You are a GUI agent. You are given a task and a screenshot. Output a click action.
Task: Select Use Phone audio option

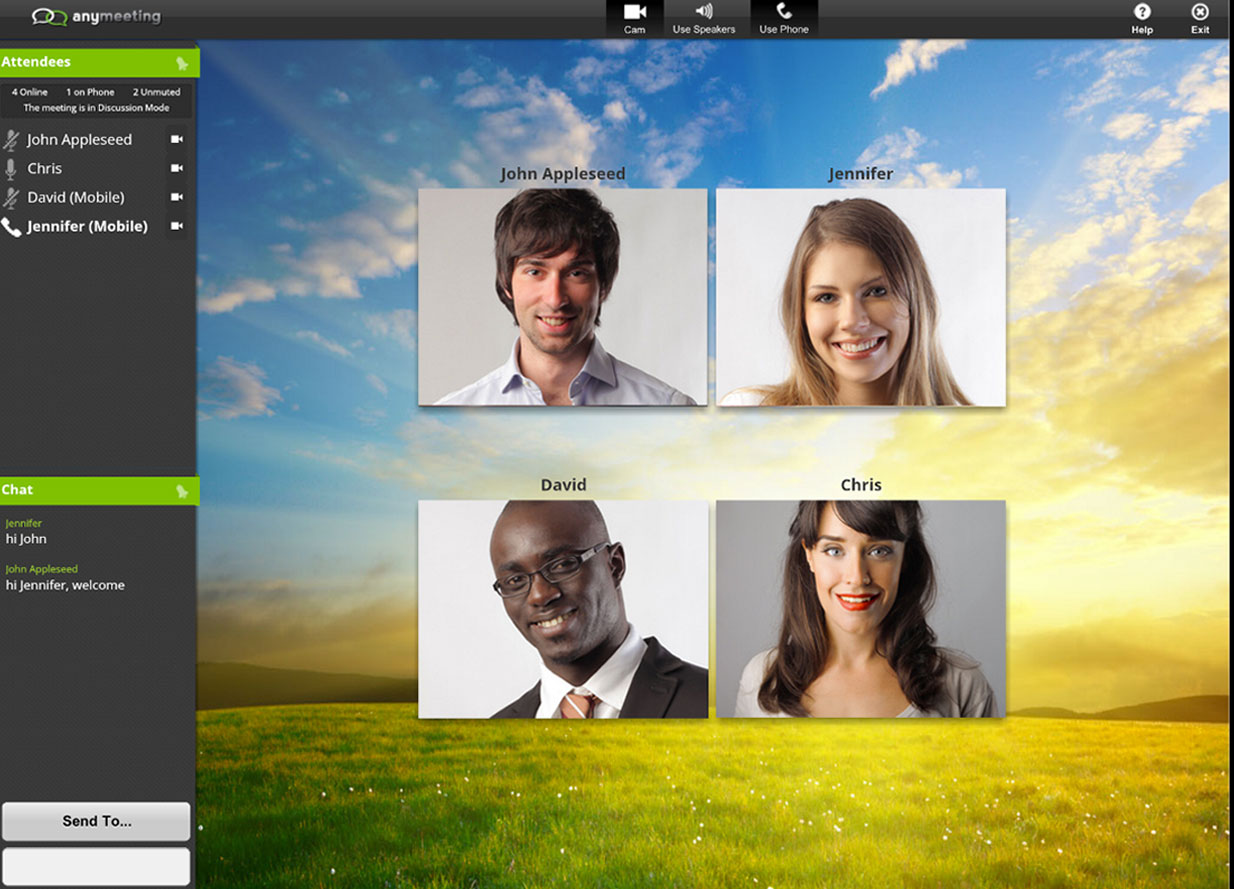pyautogui.click(x=784, y=19)
